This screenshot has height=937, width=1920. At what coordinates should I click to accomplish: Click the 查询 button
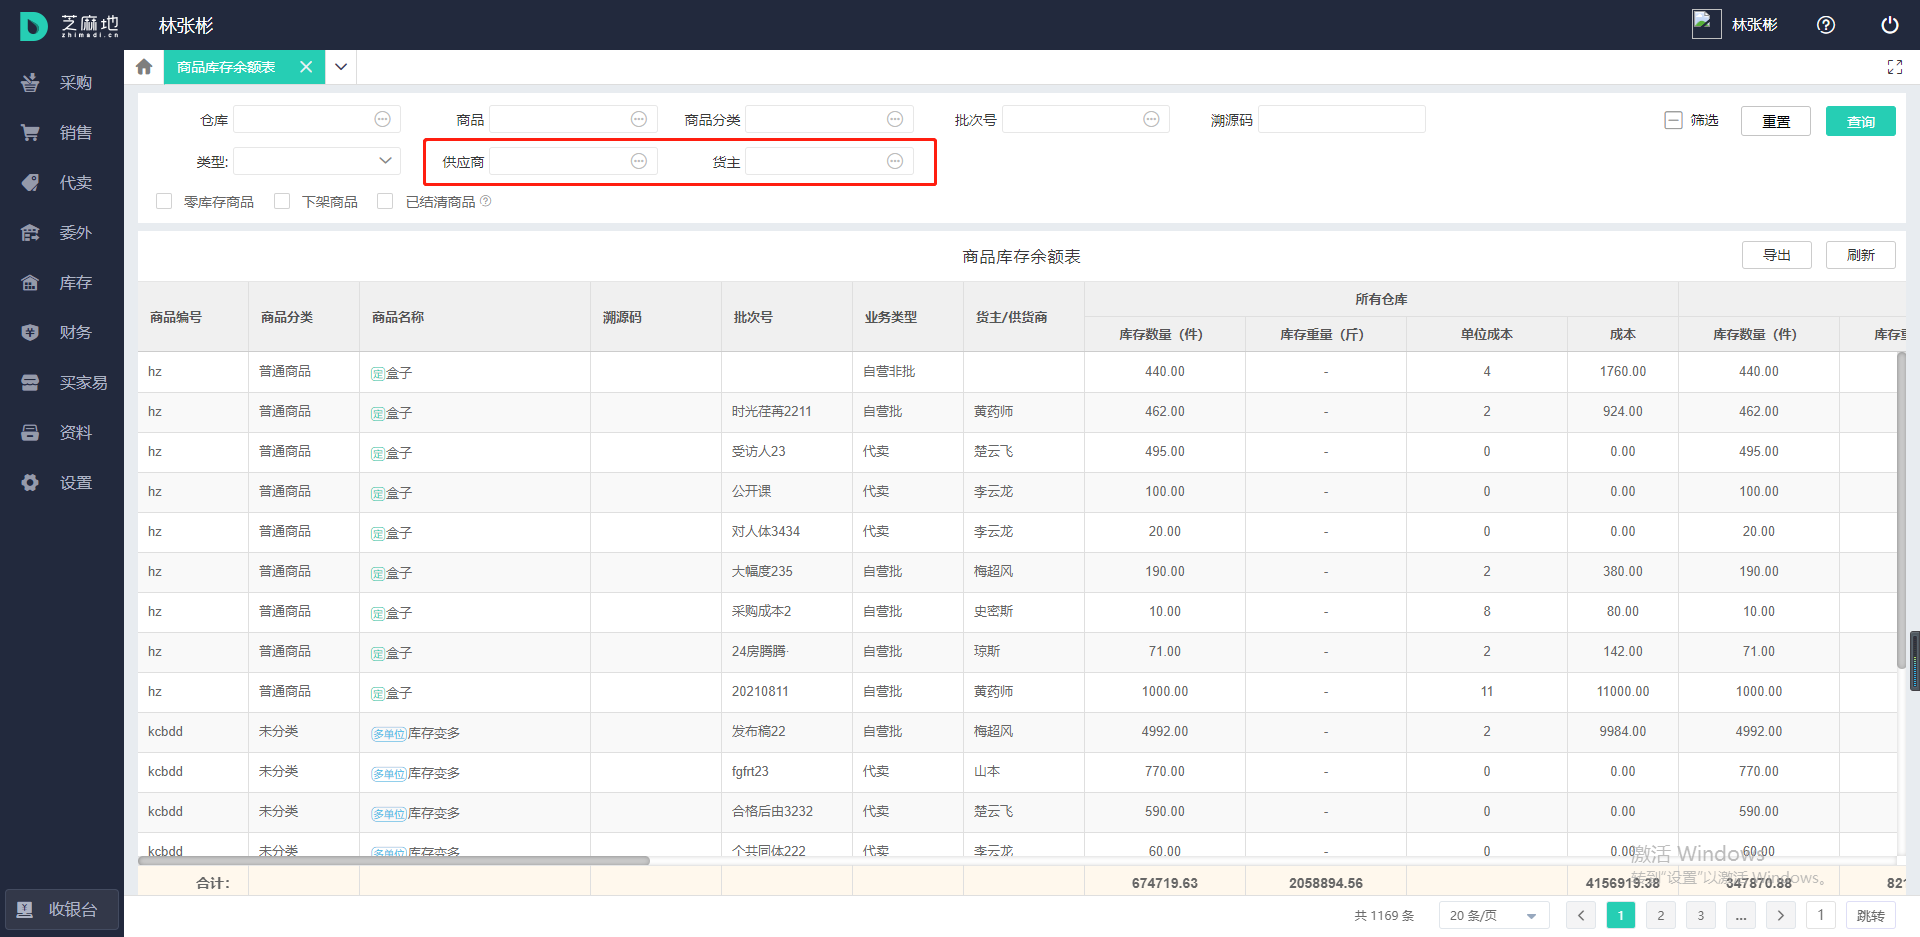pyautogui.click(x=1861, y=121)
